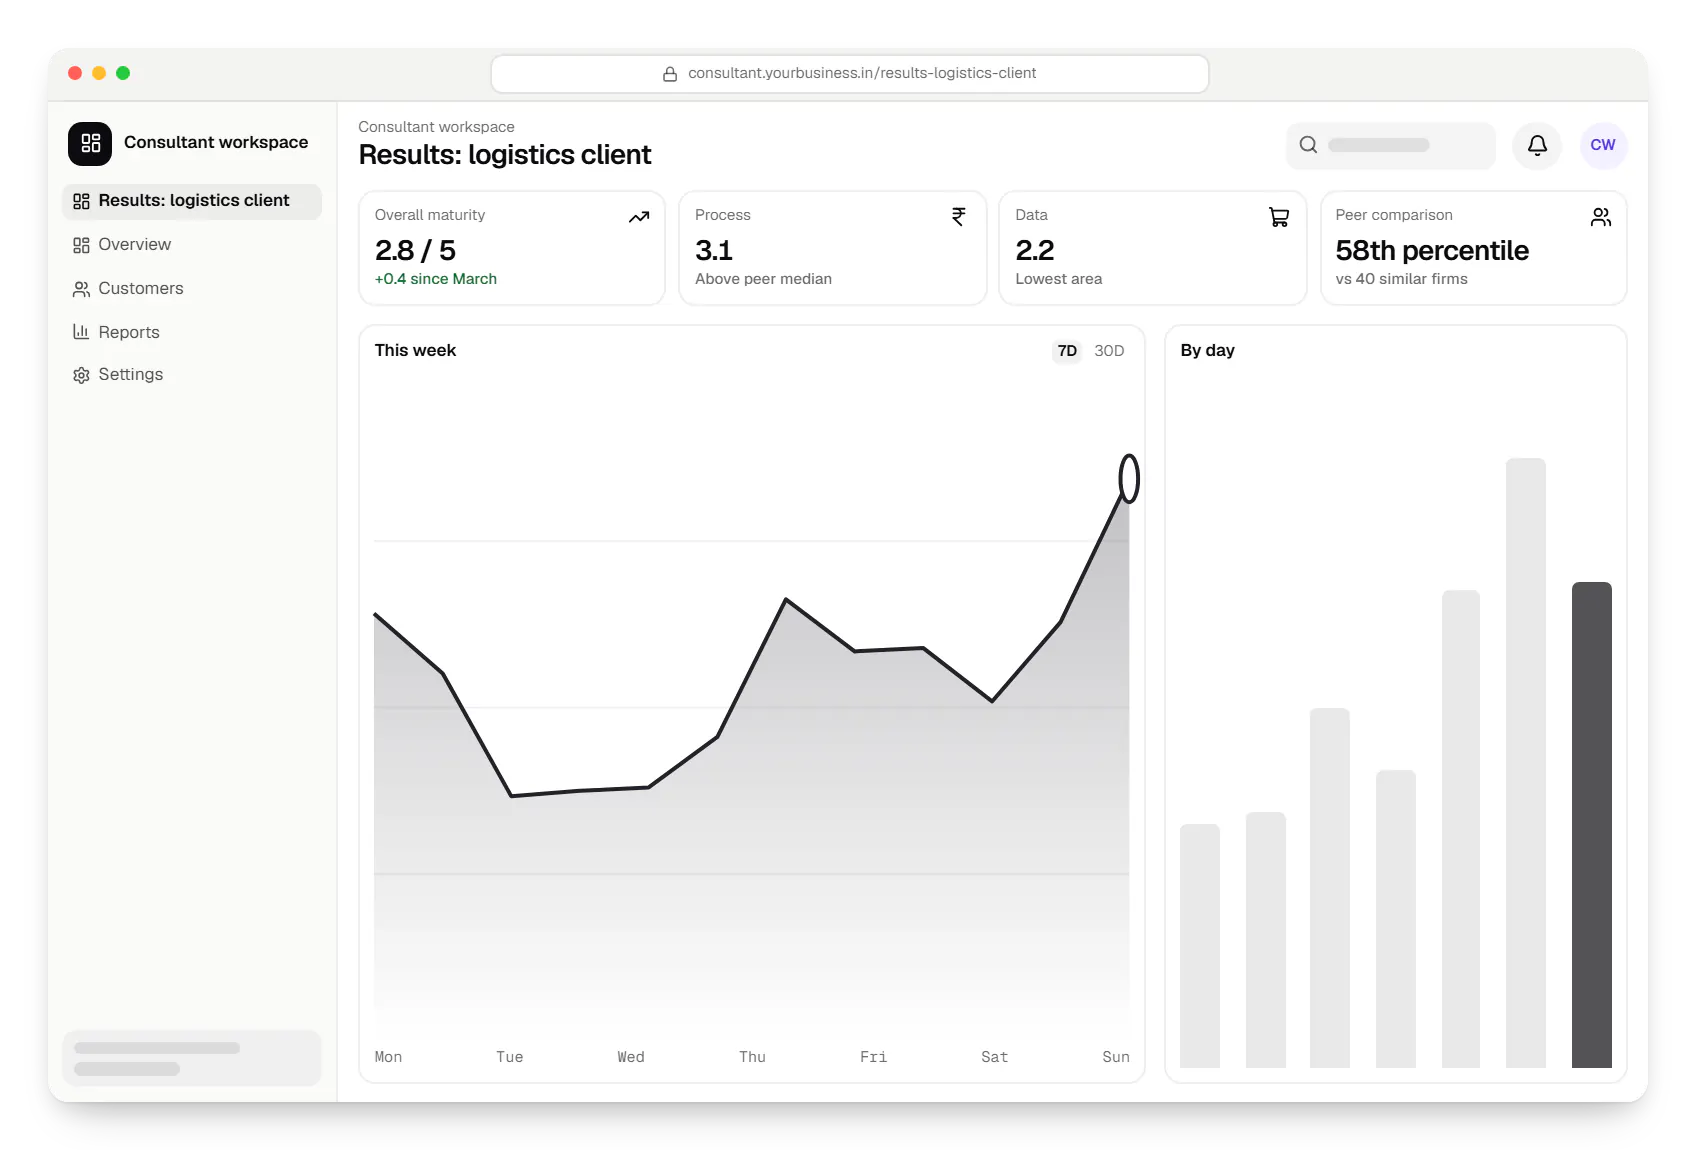Click "vs 40 similar firms" text
This screenshot has height=1150, width=1696.
(x=1401, y=280)
